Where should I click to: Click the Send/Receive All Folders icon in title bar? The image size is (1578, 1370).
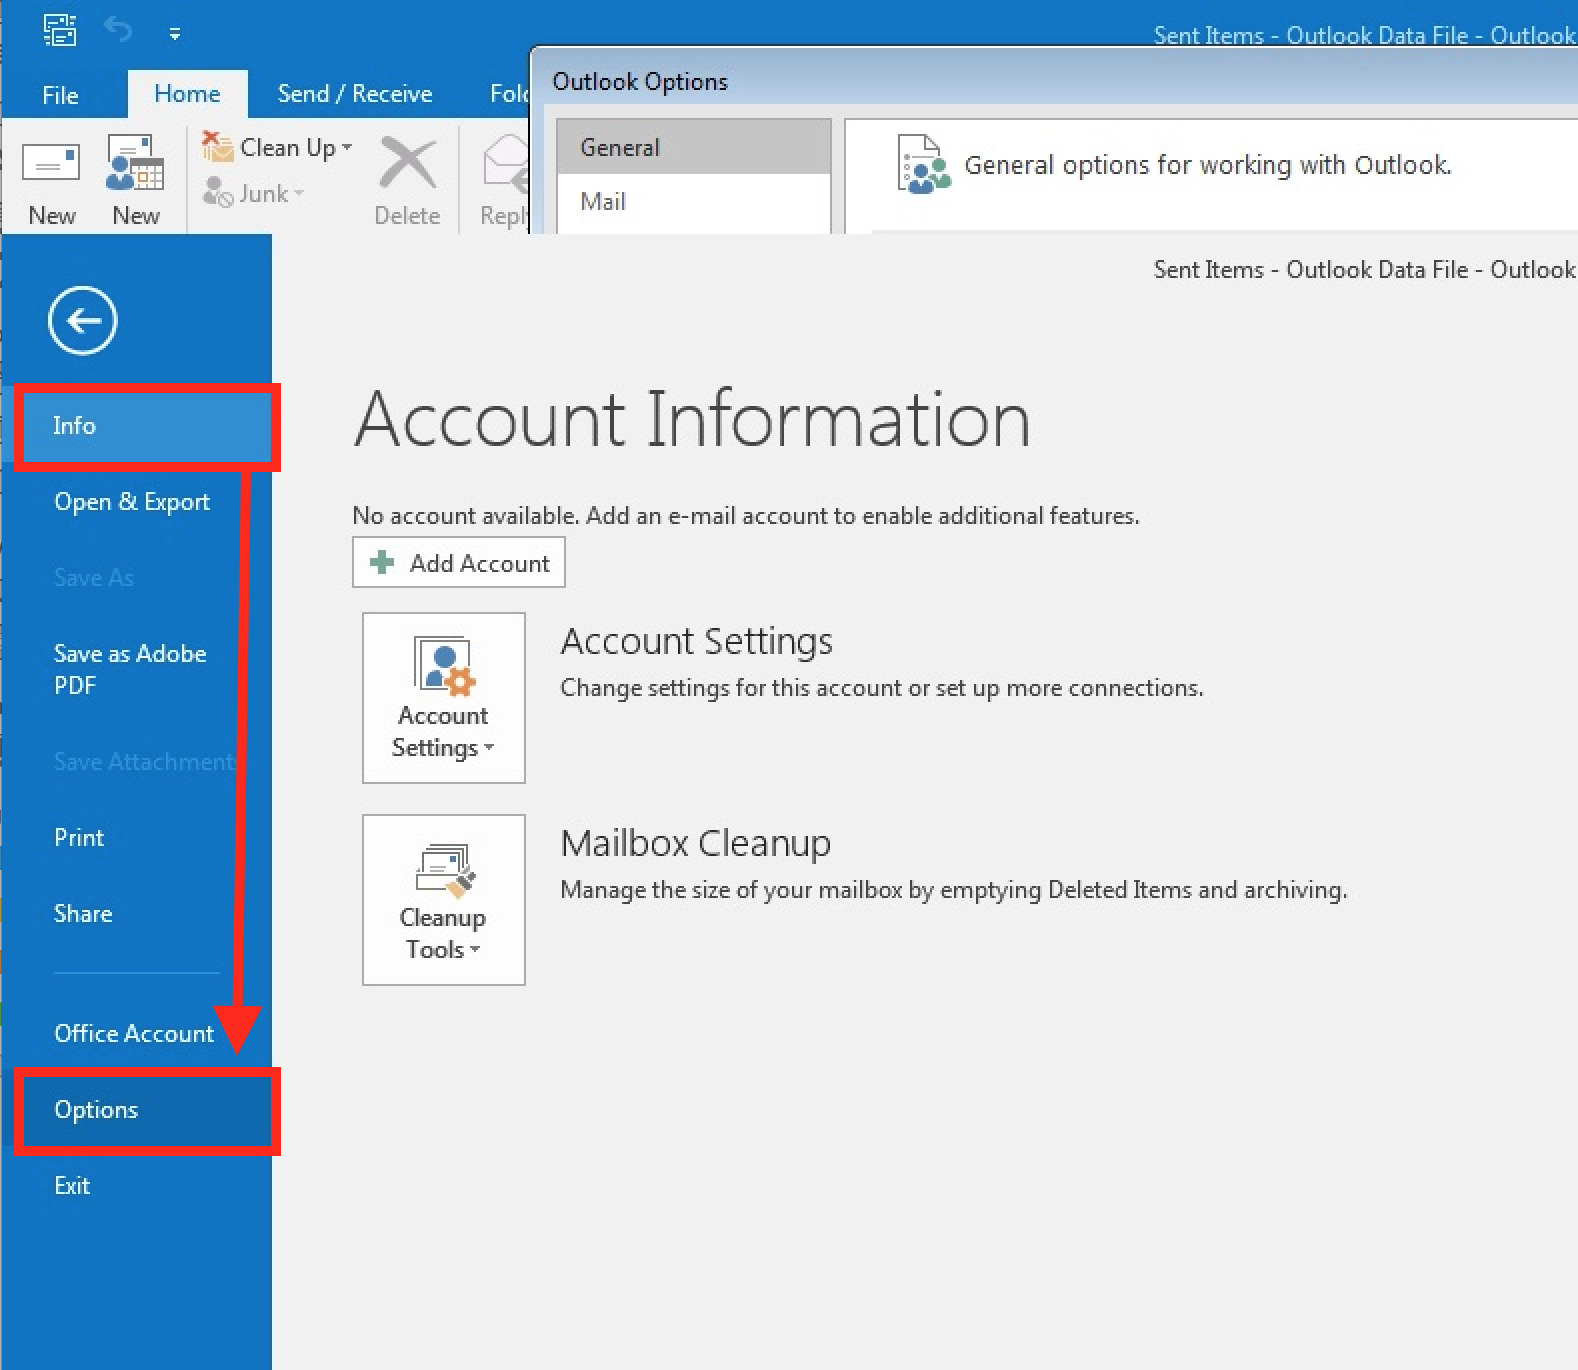click(59, 31)
